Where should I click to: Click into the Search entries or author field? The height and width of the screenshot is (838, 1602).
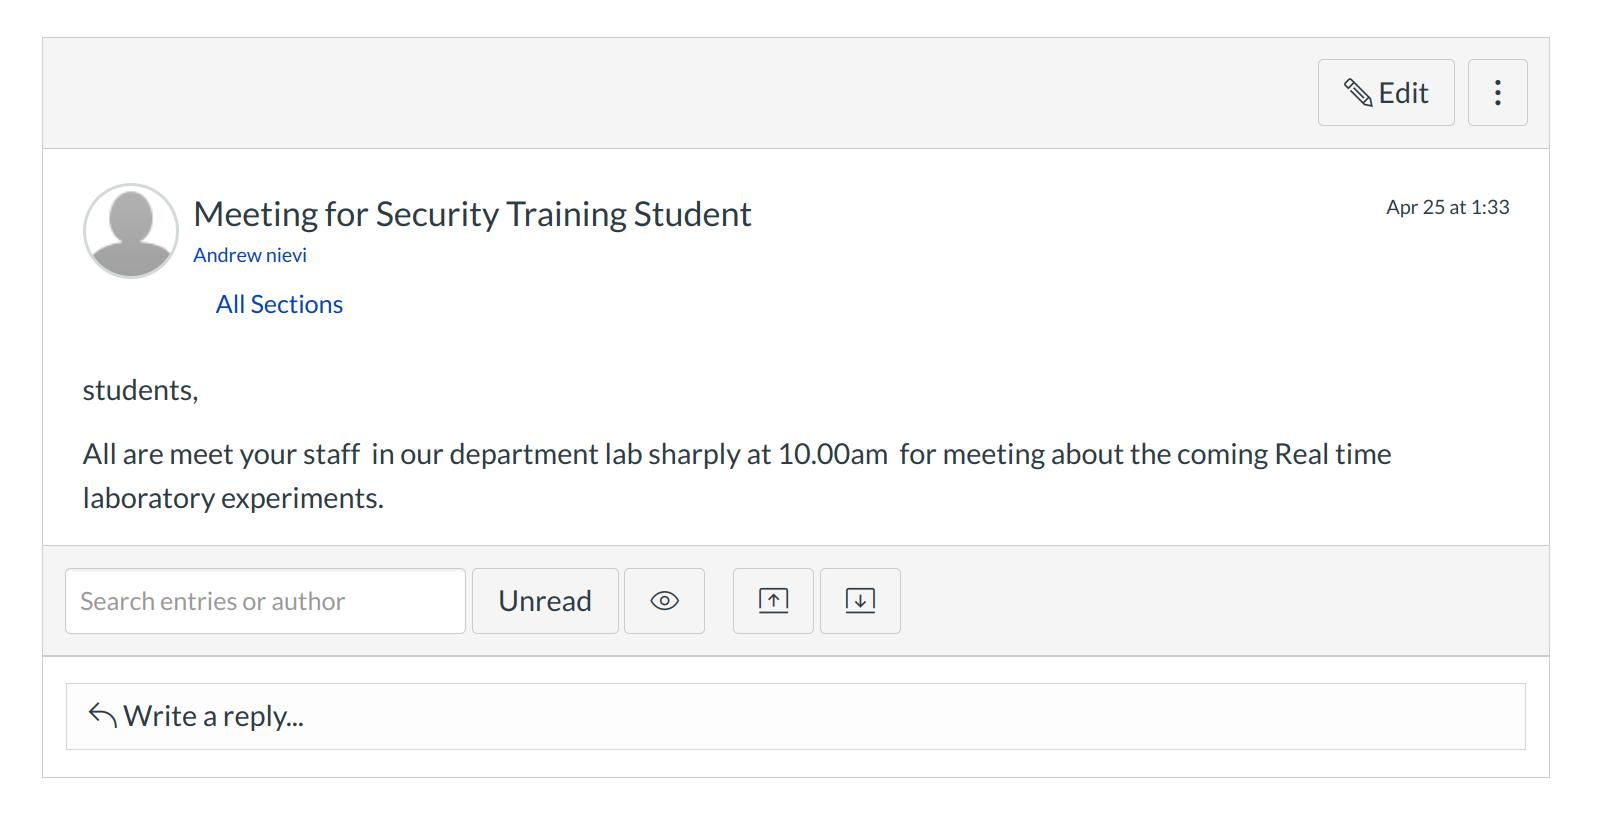coord(265,601)
